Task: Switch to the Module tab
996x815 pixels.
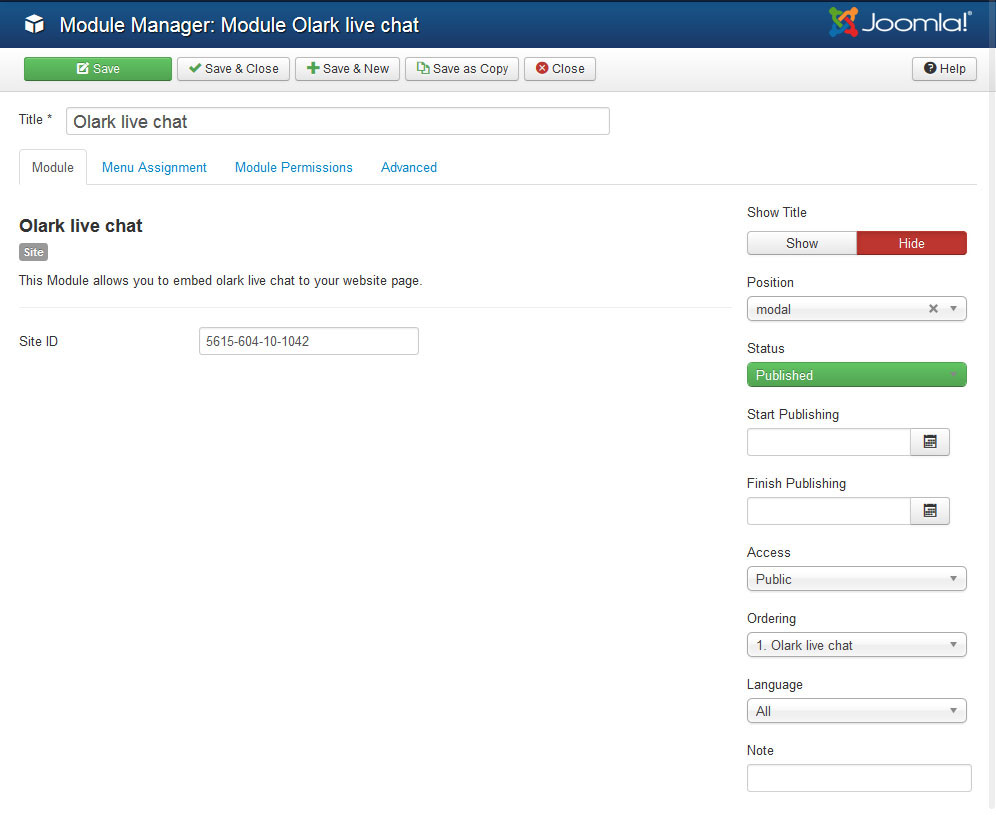Action: 53,167
